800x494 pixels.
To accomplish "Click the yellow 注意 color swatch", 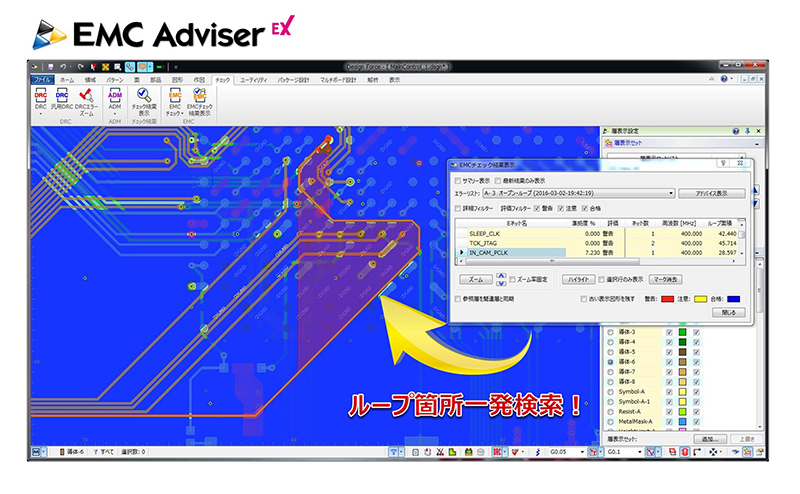I will coord(700,299).
